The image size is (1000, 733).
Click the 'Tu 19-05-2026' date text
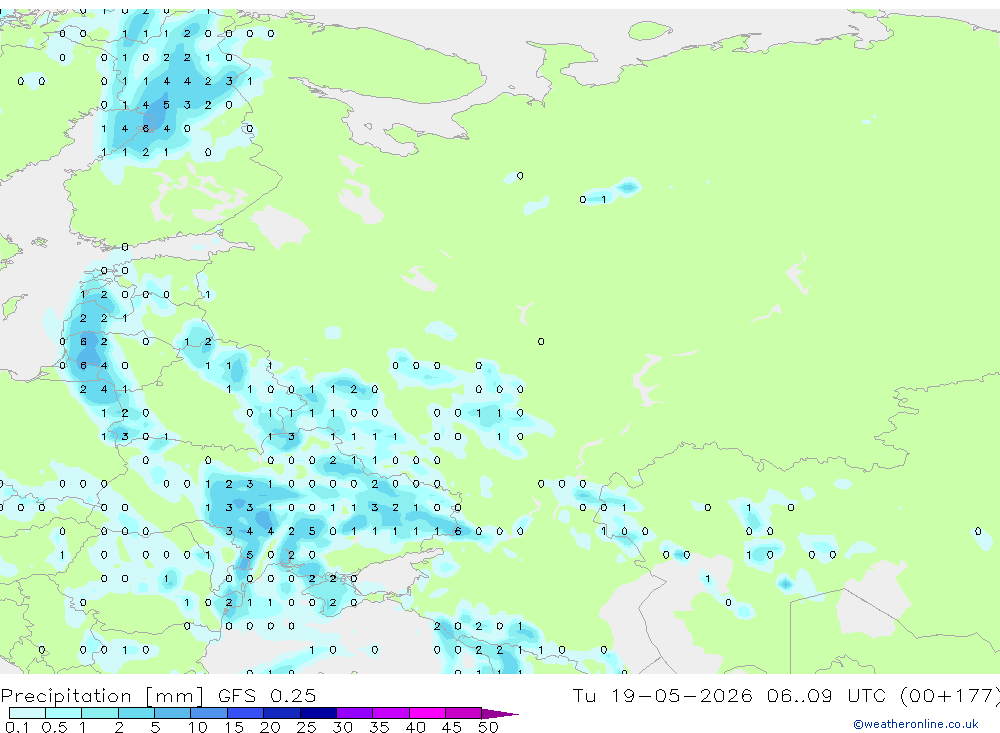663,695
